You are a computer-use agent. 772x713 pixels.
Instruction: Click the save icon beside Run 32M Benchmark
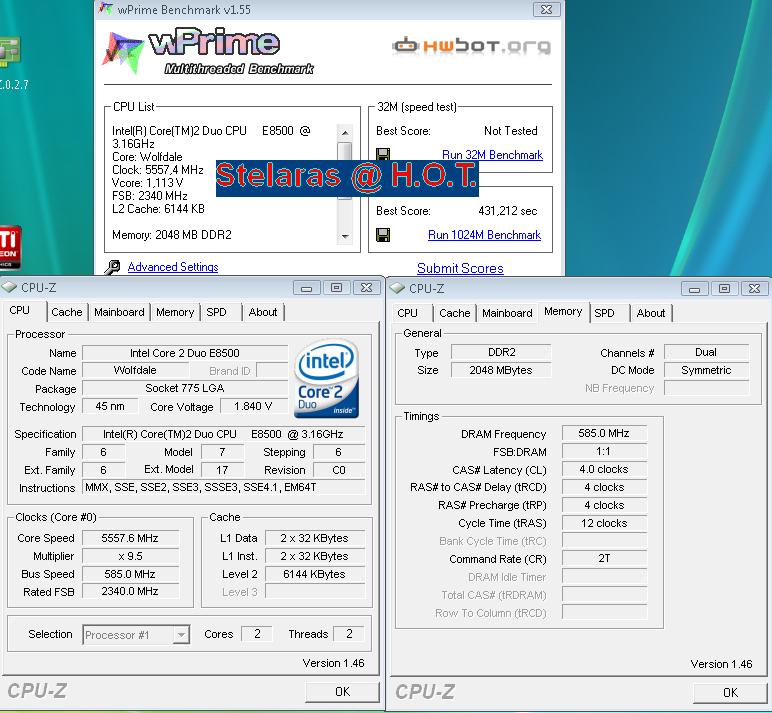(383, 154)
